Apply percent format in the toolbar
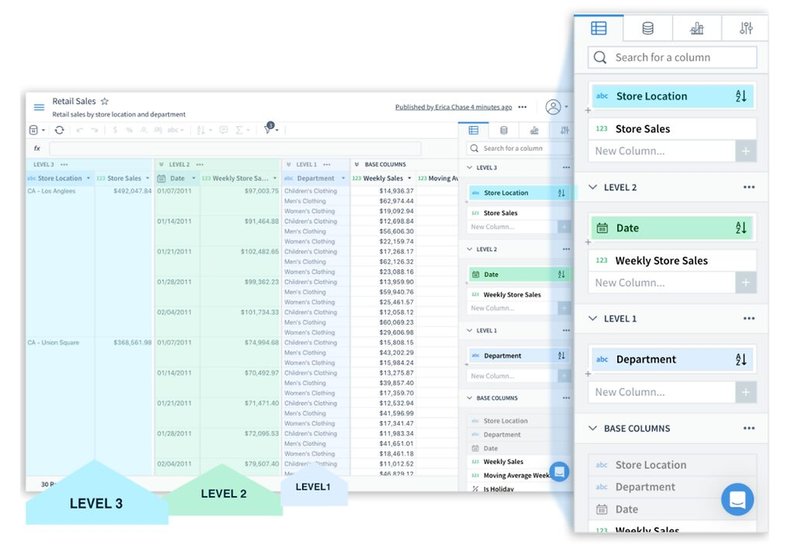This screenshot has width=800, height=547. click(129, 130)
